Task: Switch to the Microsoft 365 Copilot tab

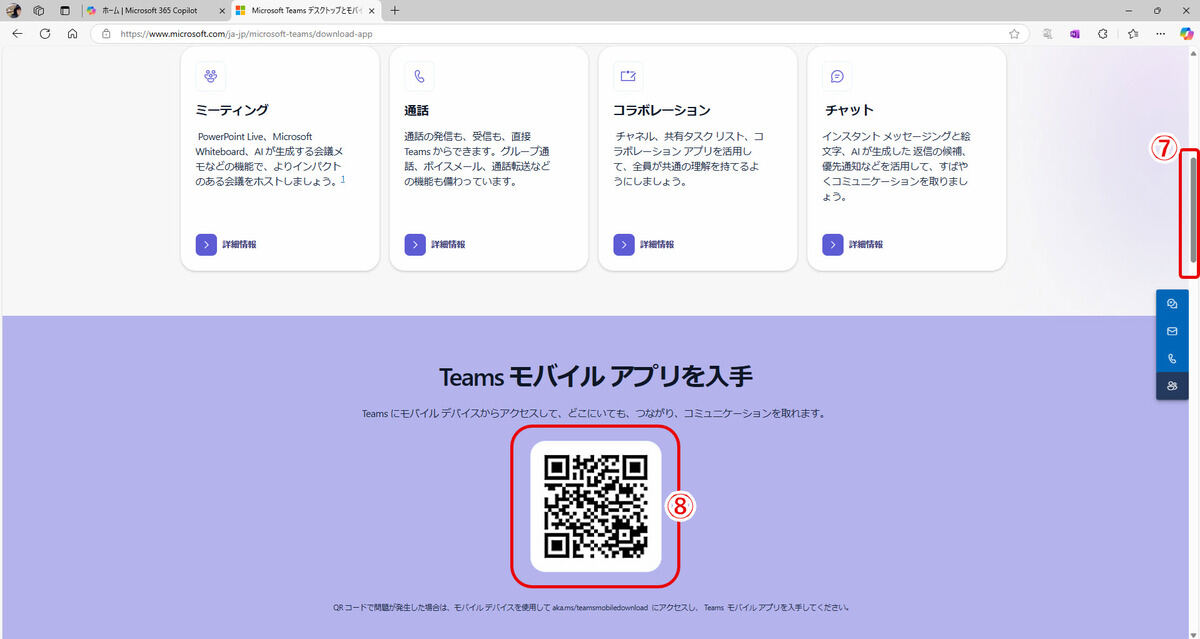Action: pyautogui.click(x=150, y=10)
